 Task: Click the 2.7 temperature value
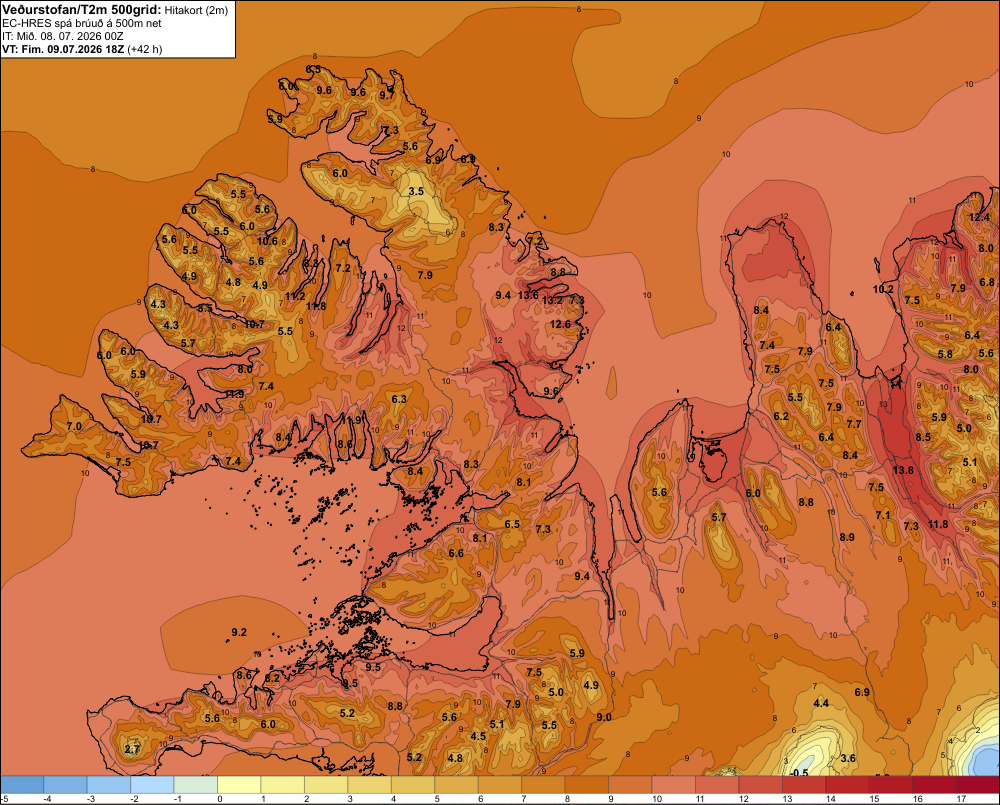132,749
